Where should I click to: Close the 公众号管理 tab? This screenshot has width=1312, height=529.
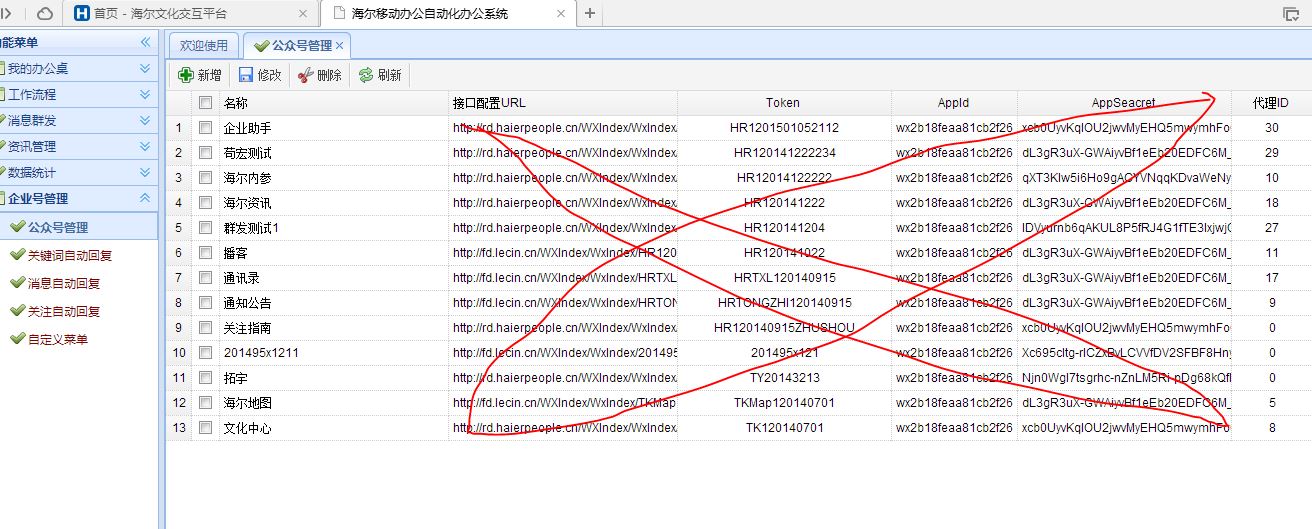click(x=340, y=46)
